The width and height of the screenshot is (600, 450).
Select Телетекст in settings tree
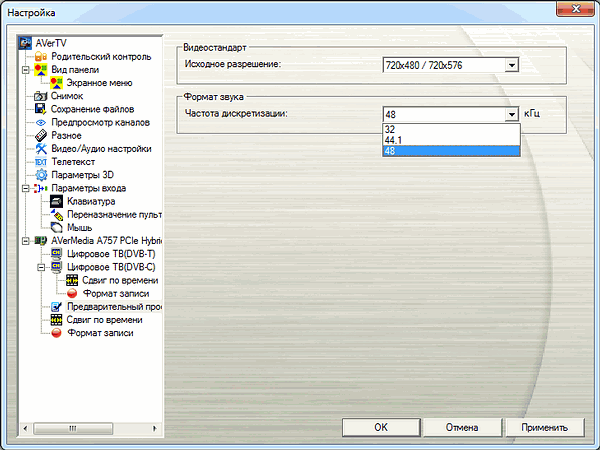(73, 162)
